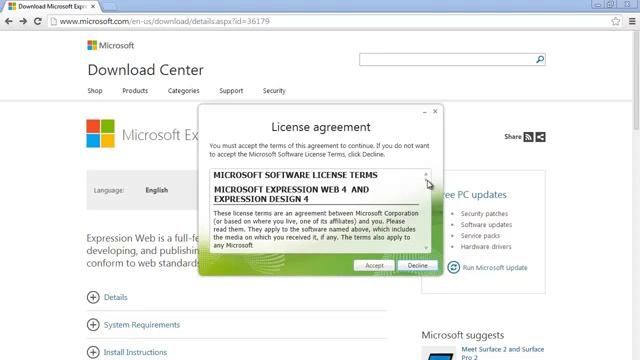This screenshot has height=360, width=640.
Task: Click the Microsoft logo in header
Action: click(x=111, y=45)
